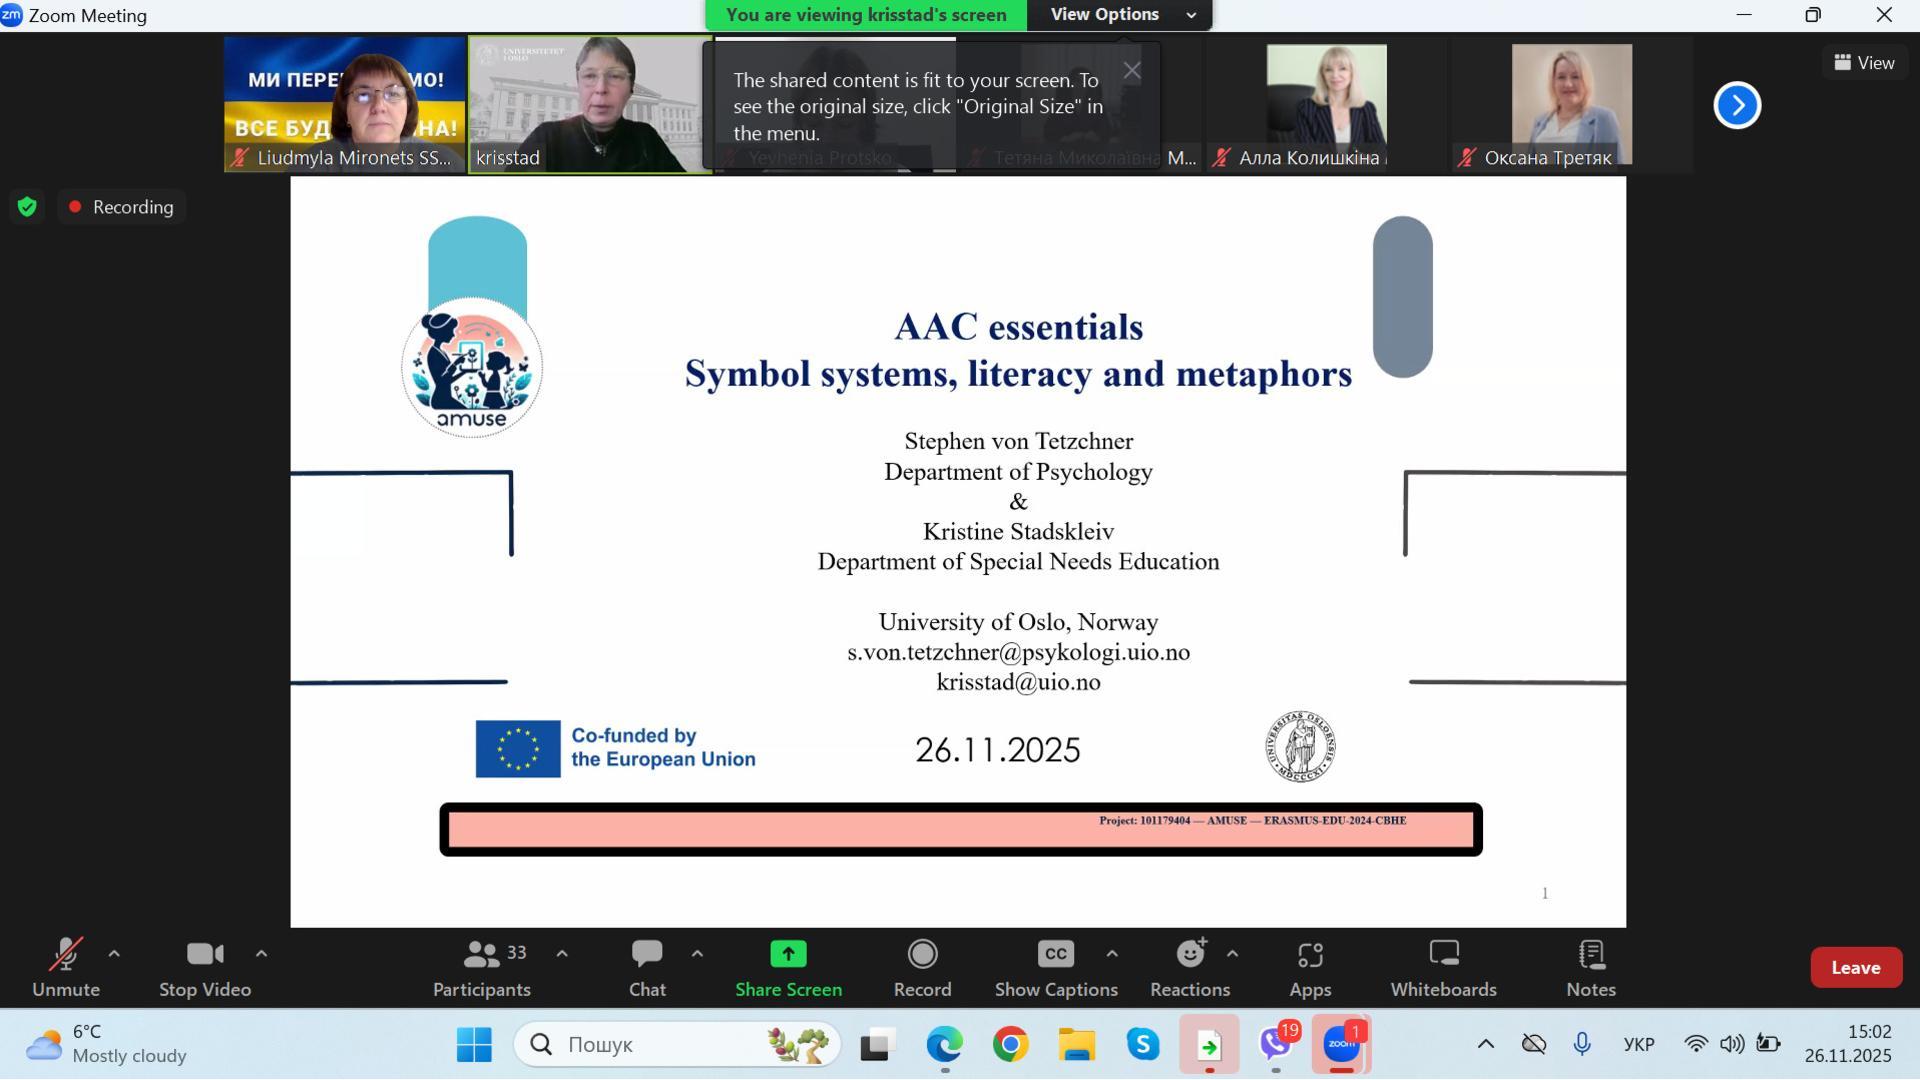Unmute the microphone
Screen dimensions: 1920x1080
66,968
